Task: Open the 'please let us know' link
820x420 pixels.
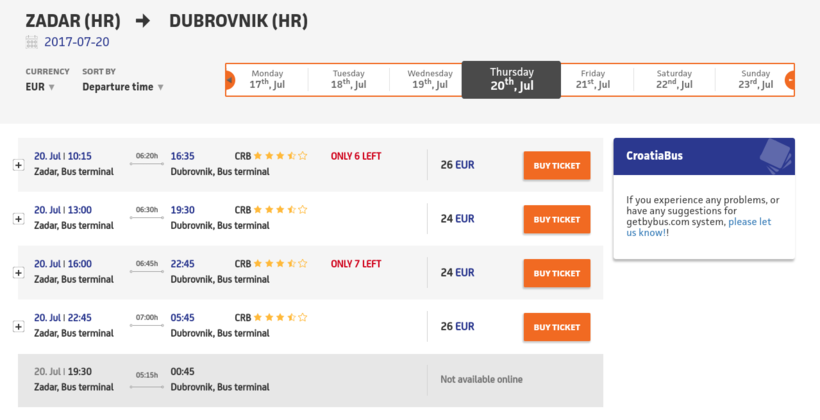Action: (749, 221)
